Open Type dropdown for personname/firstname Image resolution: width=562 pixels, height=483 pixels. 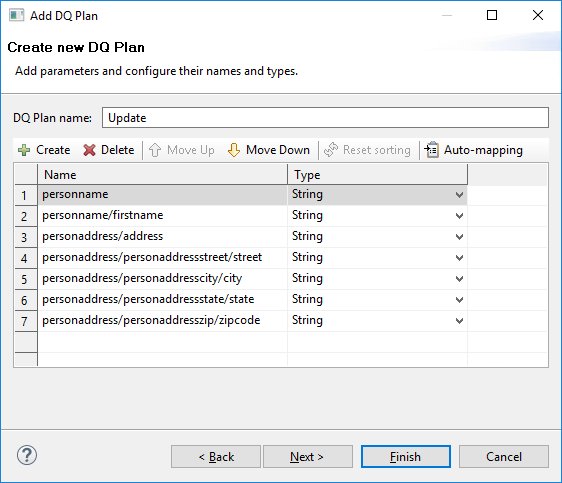coord(459,216)
